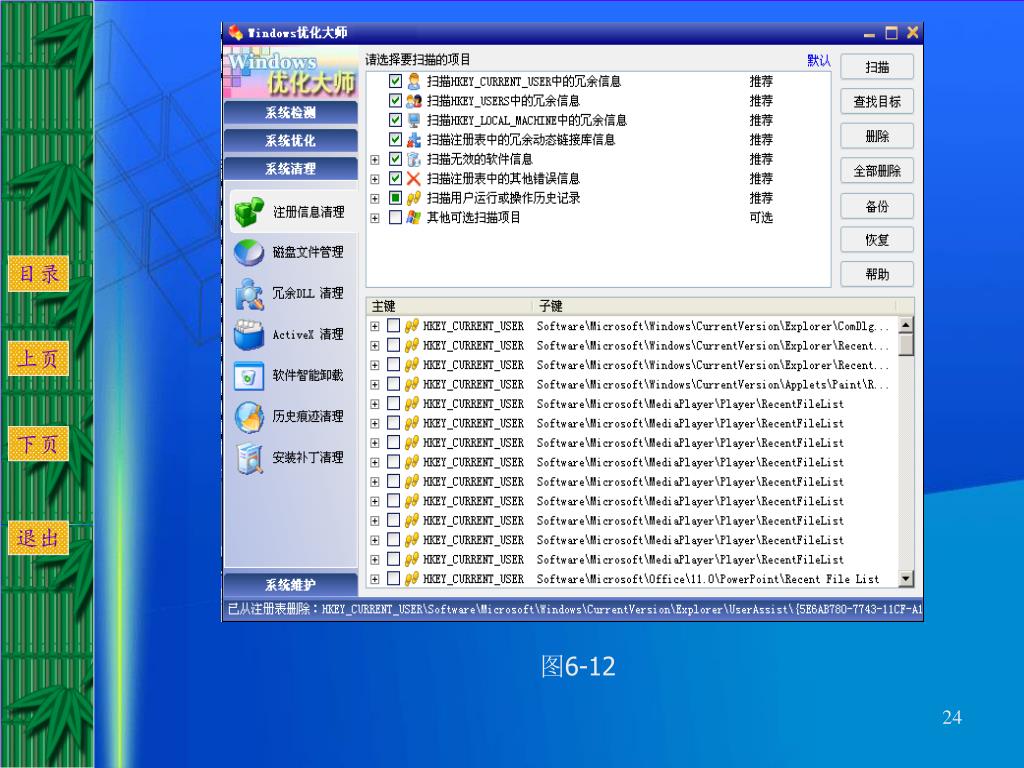This screenshot has width=1024, height=768.
Task: Expand the PowerPoint Recent File List row
Action: (x=375, y=579)
